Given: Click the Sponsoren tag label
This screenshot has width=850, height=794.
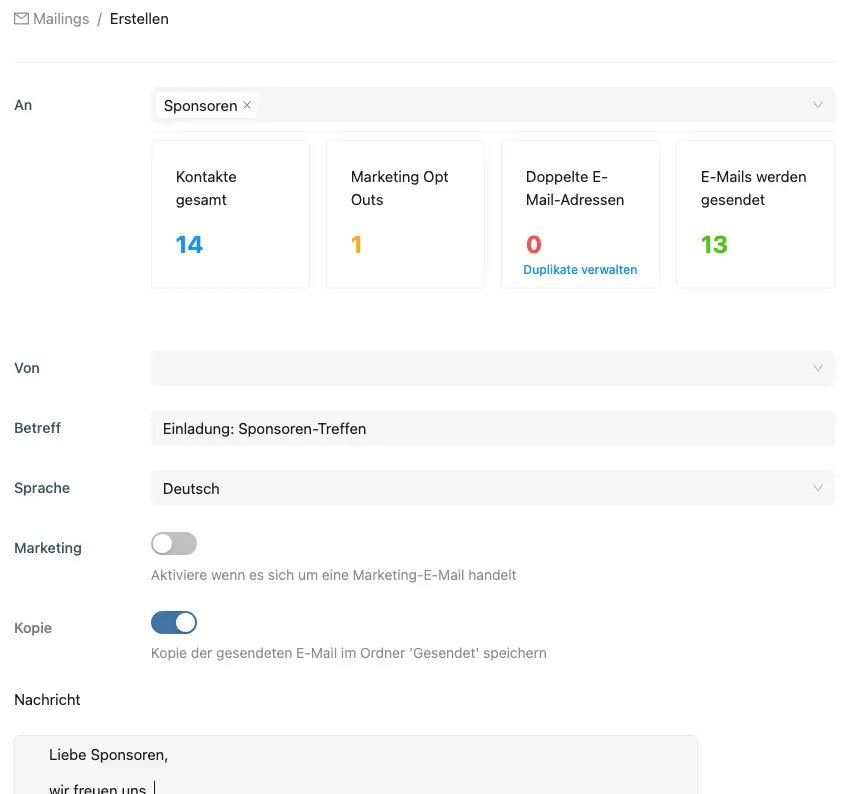Looking at the screenshot, I should (x=200, y=106).
